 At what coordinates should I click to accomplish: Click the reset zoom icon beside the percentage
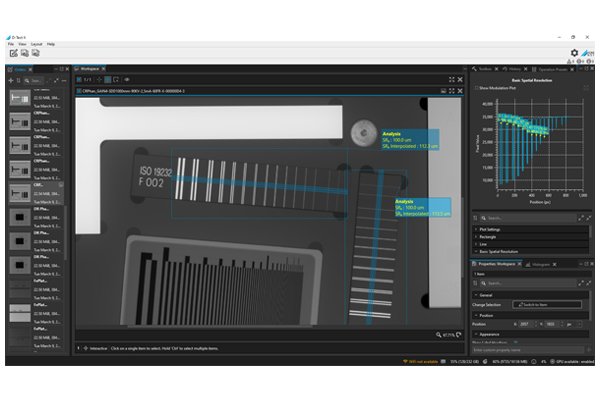pyautogui.click(x=458, y=335)
